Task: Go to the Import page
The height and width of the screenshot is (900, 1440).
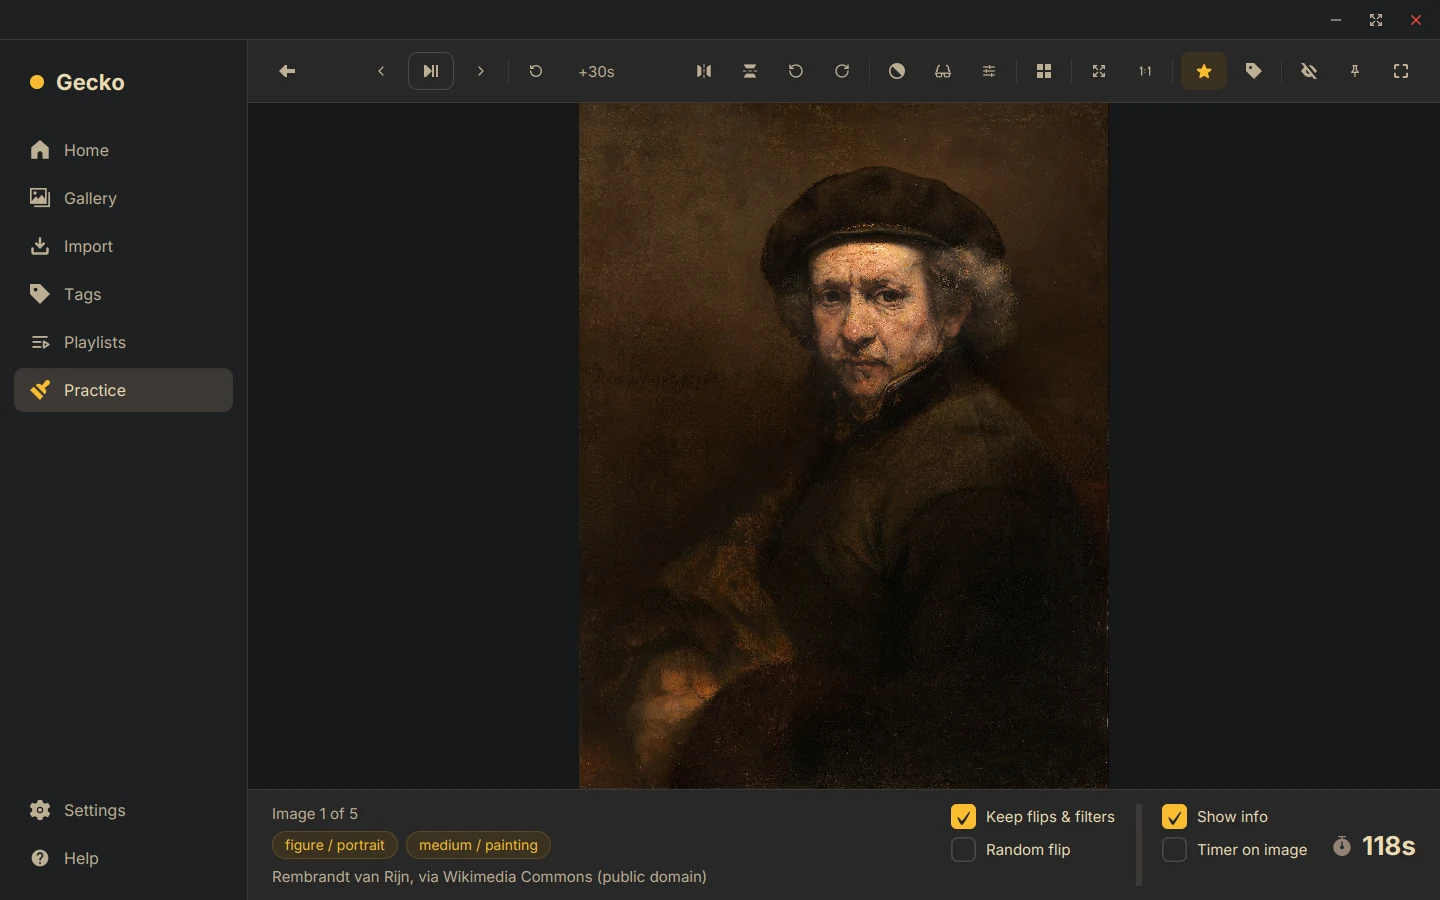Action: 123,246
